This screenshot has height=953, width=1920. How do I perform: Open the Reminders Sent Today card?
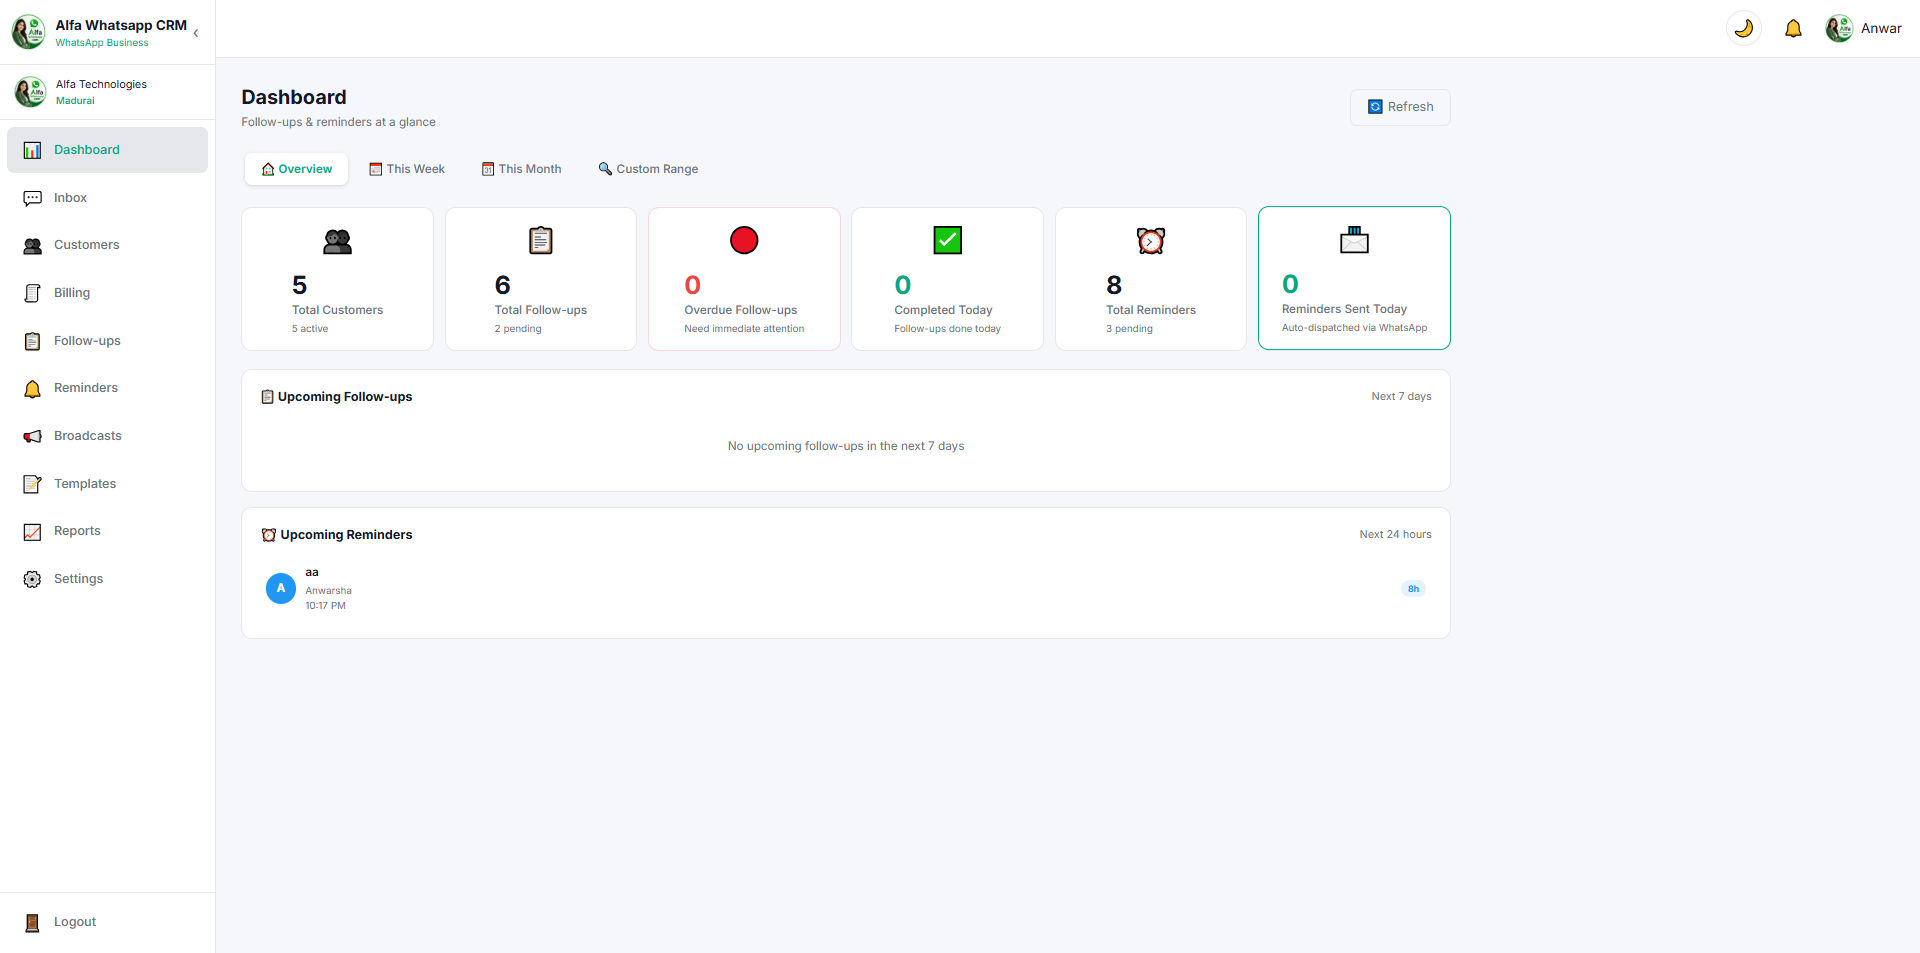[x=1354, y=278]
